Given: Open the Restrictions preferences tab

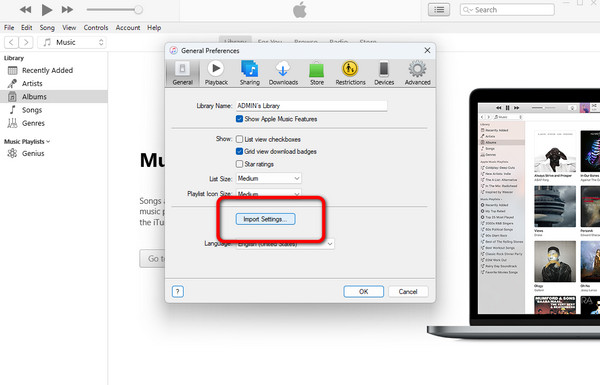Looking at the screenshot, I should 350,73.
